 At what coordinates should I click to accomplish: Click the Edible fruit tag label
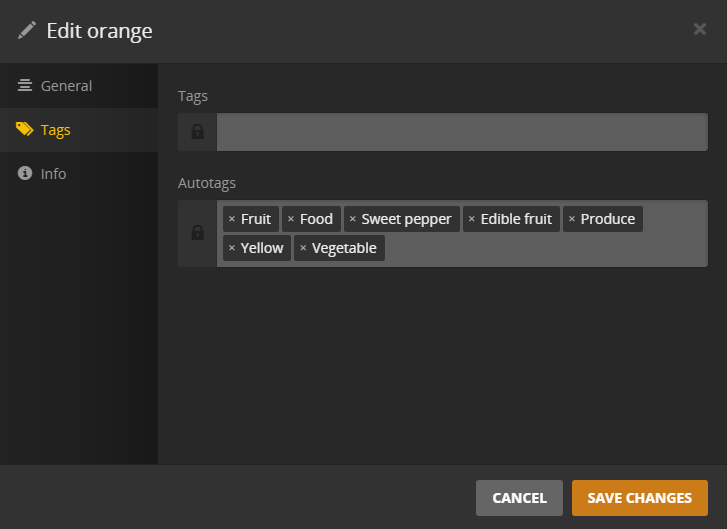pyautogui.click(x=516, y=219)
